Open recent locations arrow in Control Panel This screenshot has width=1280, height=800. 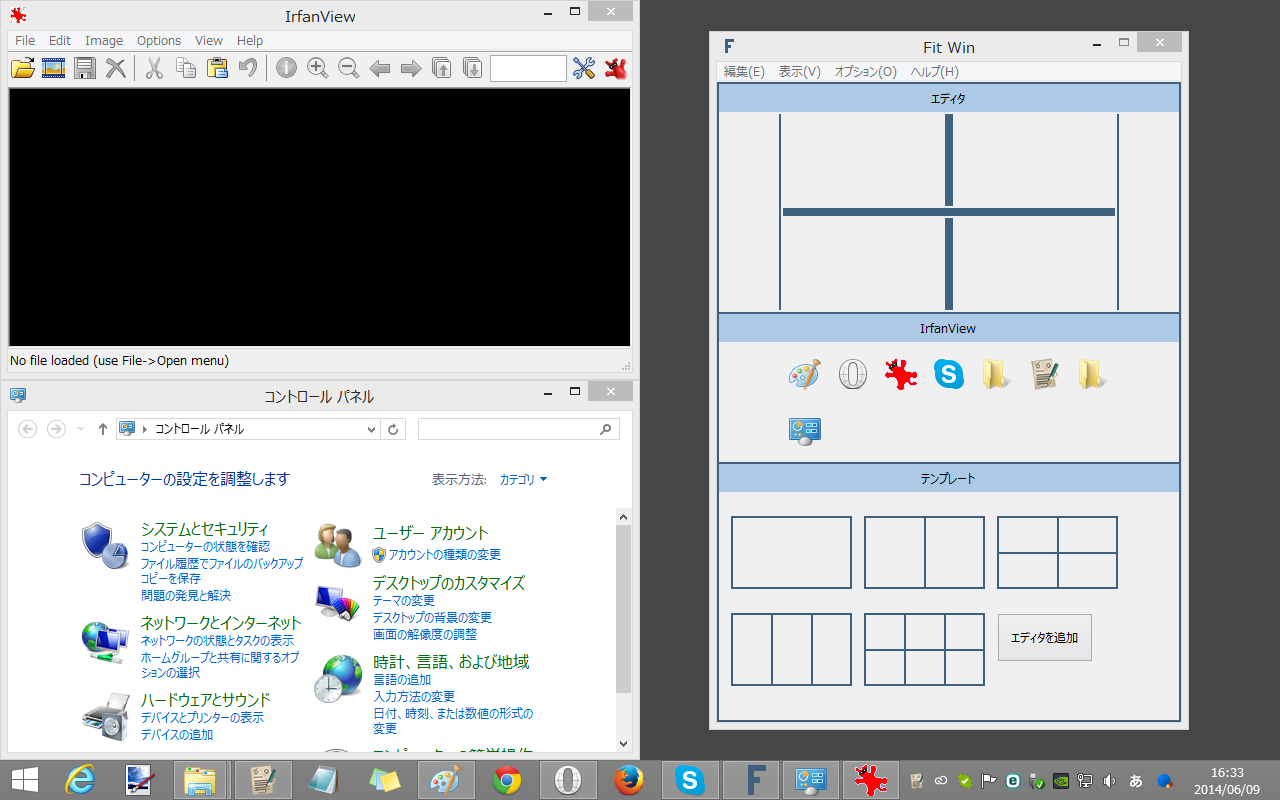tap(80, 429)
